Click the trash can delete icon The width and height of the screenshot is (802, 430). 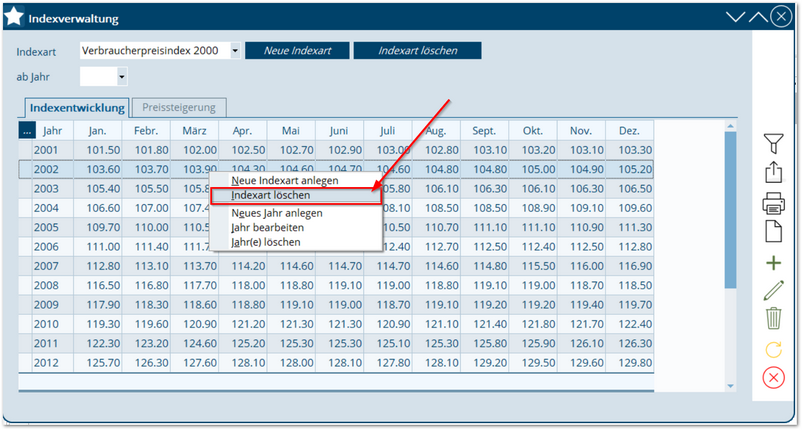tap(773, 318)
